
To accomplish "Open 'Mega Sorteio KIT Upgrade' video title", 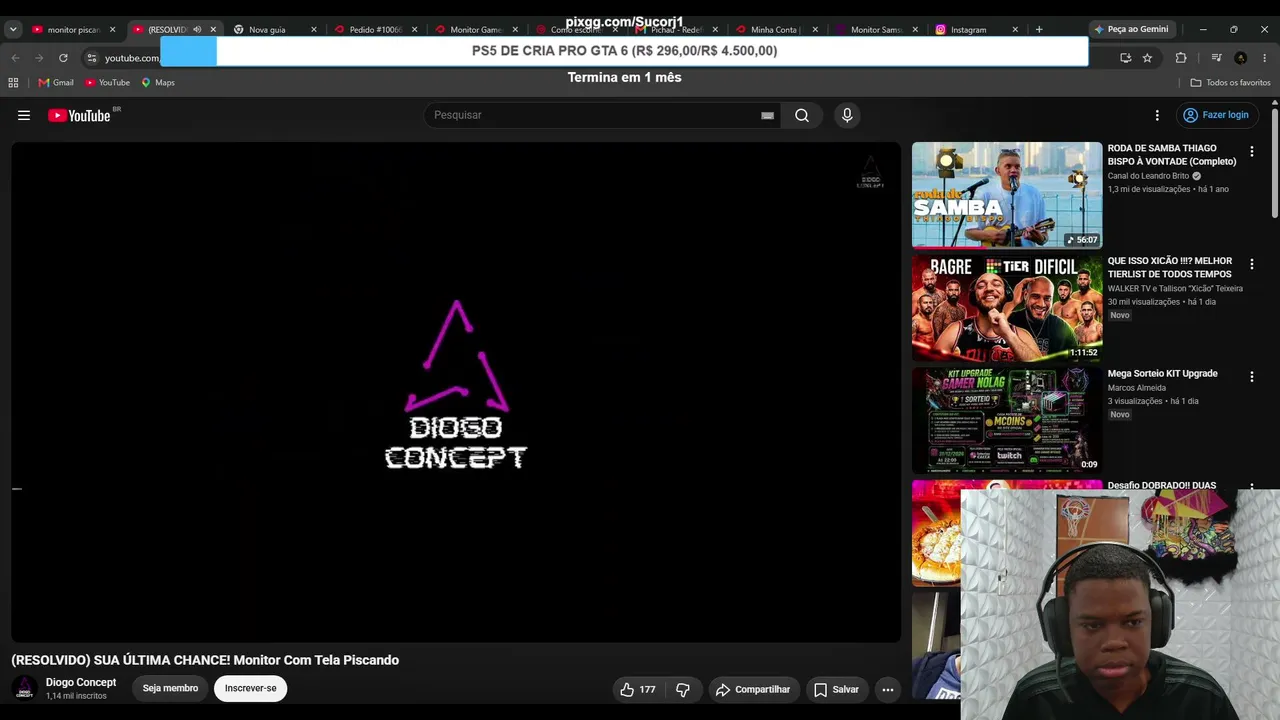I will [1163, 374].
